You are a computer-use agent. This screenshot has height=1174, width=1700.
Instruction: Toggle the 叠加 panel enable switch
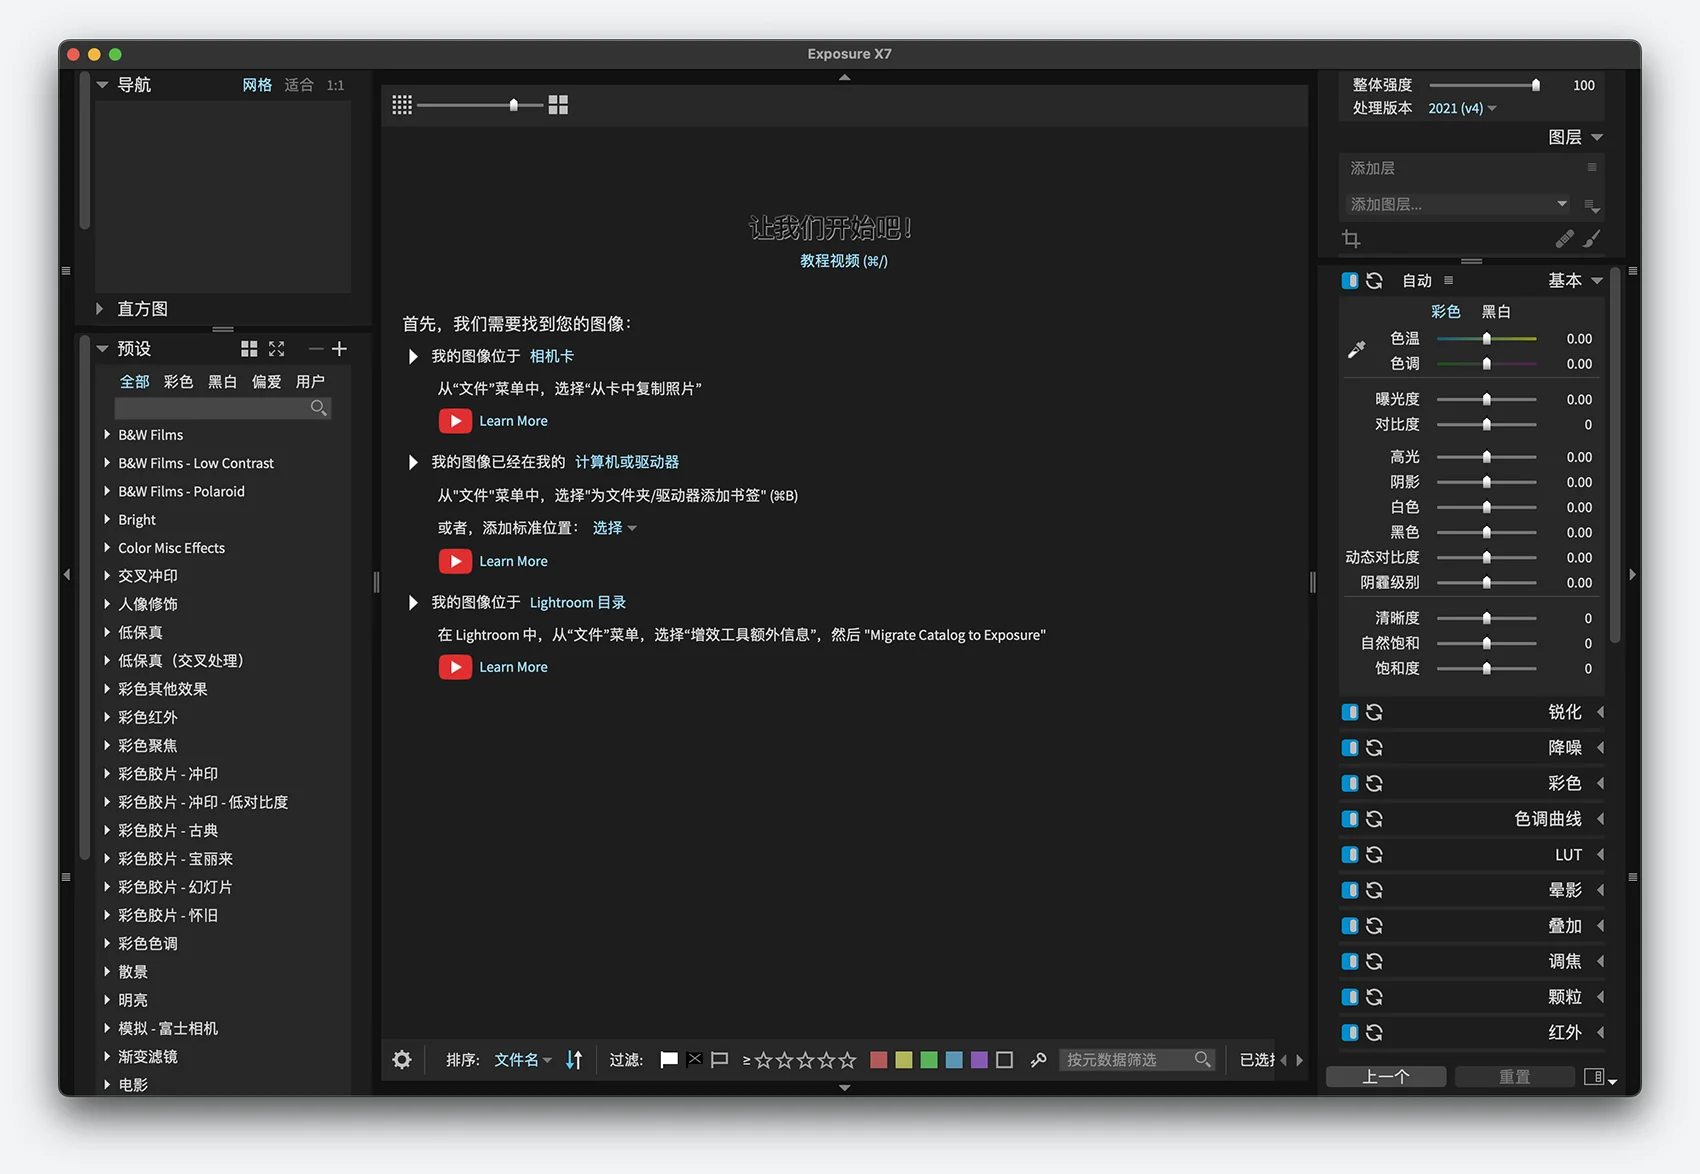pyautogui.click(x=1350, y=926)
